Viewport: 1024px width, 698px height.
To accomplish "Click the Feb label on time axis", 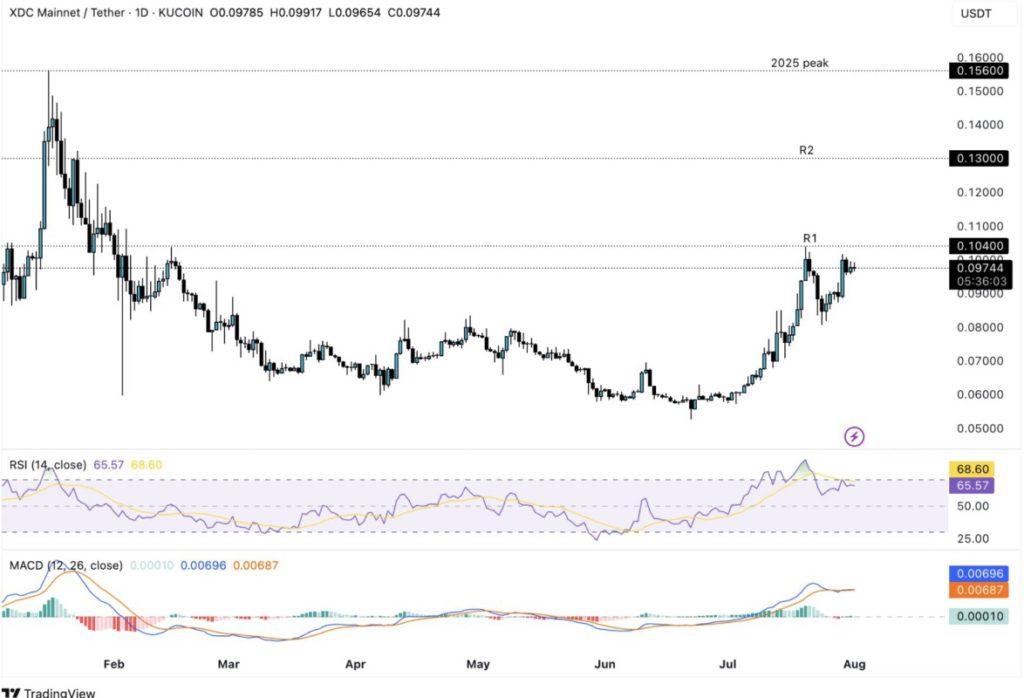I will (113, 663).
